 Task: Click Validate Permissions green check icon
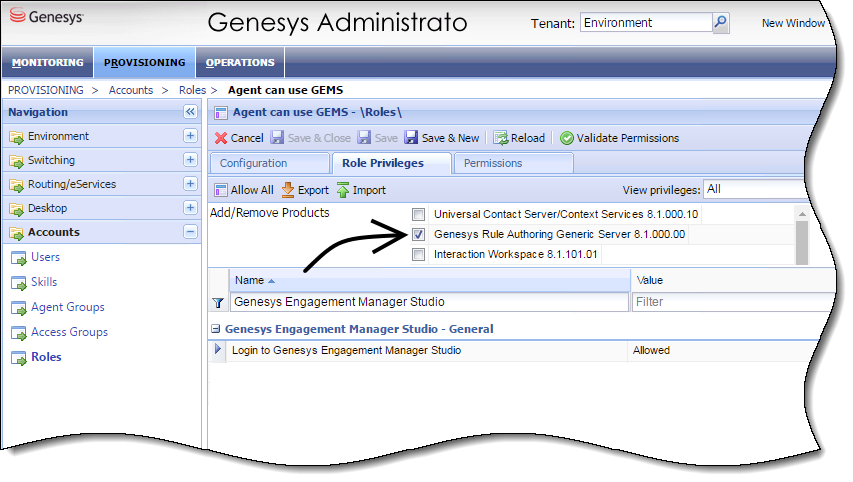click(x=566, y=138)
